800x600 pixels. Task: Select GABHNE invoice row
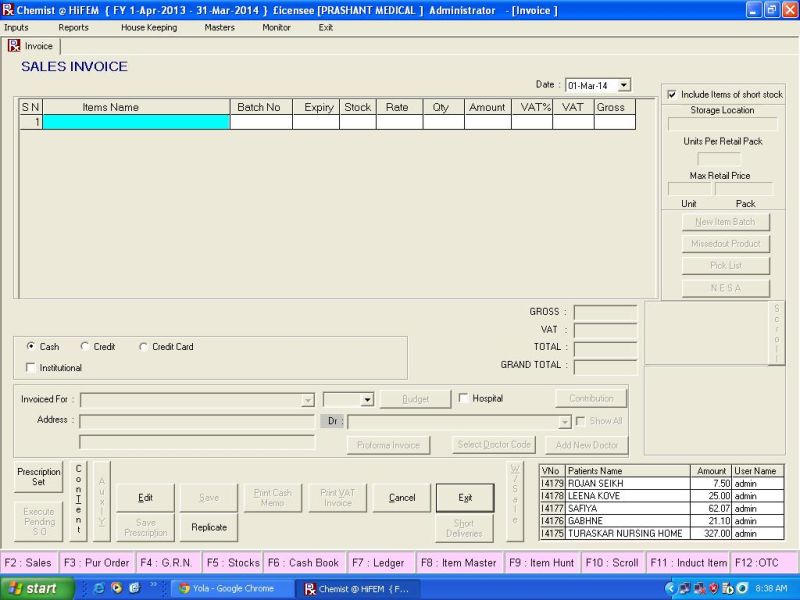click(661, 520)
